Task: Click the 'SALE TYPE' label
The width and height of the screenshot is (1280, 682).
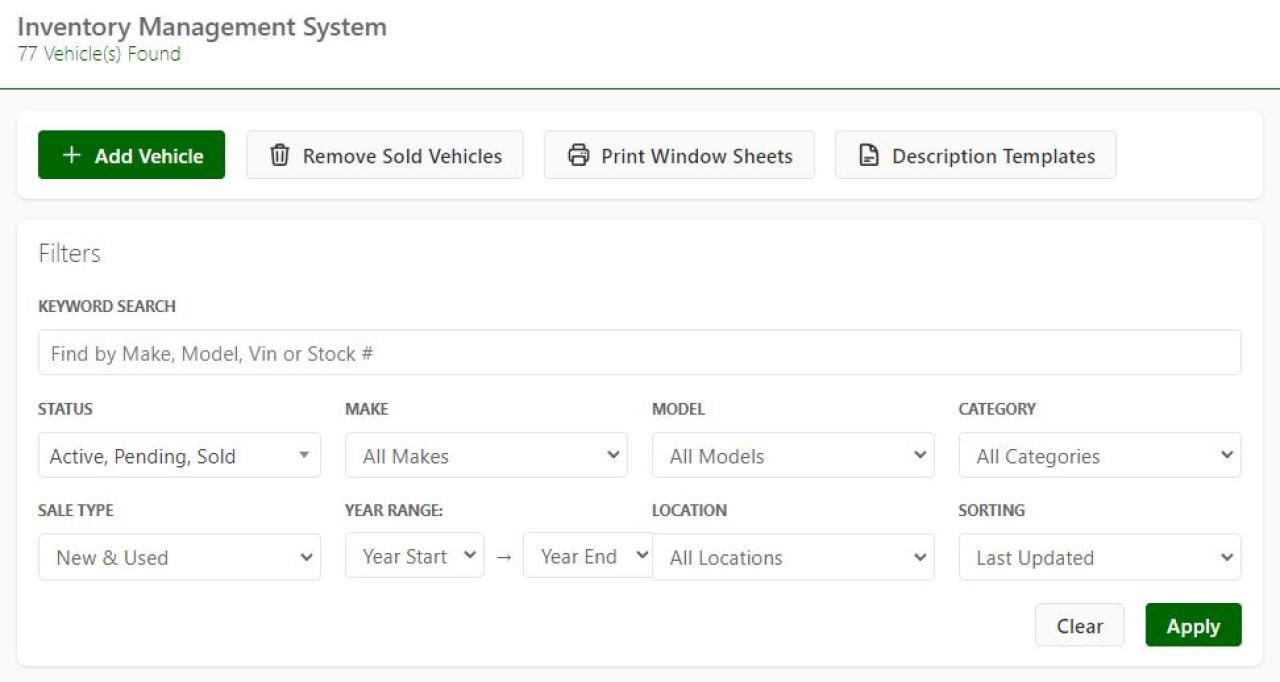Action: point(75,510)
